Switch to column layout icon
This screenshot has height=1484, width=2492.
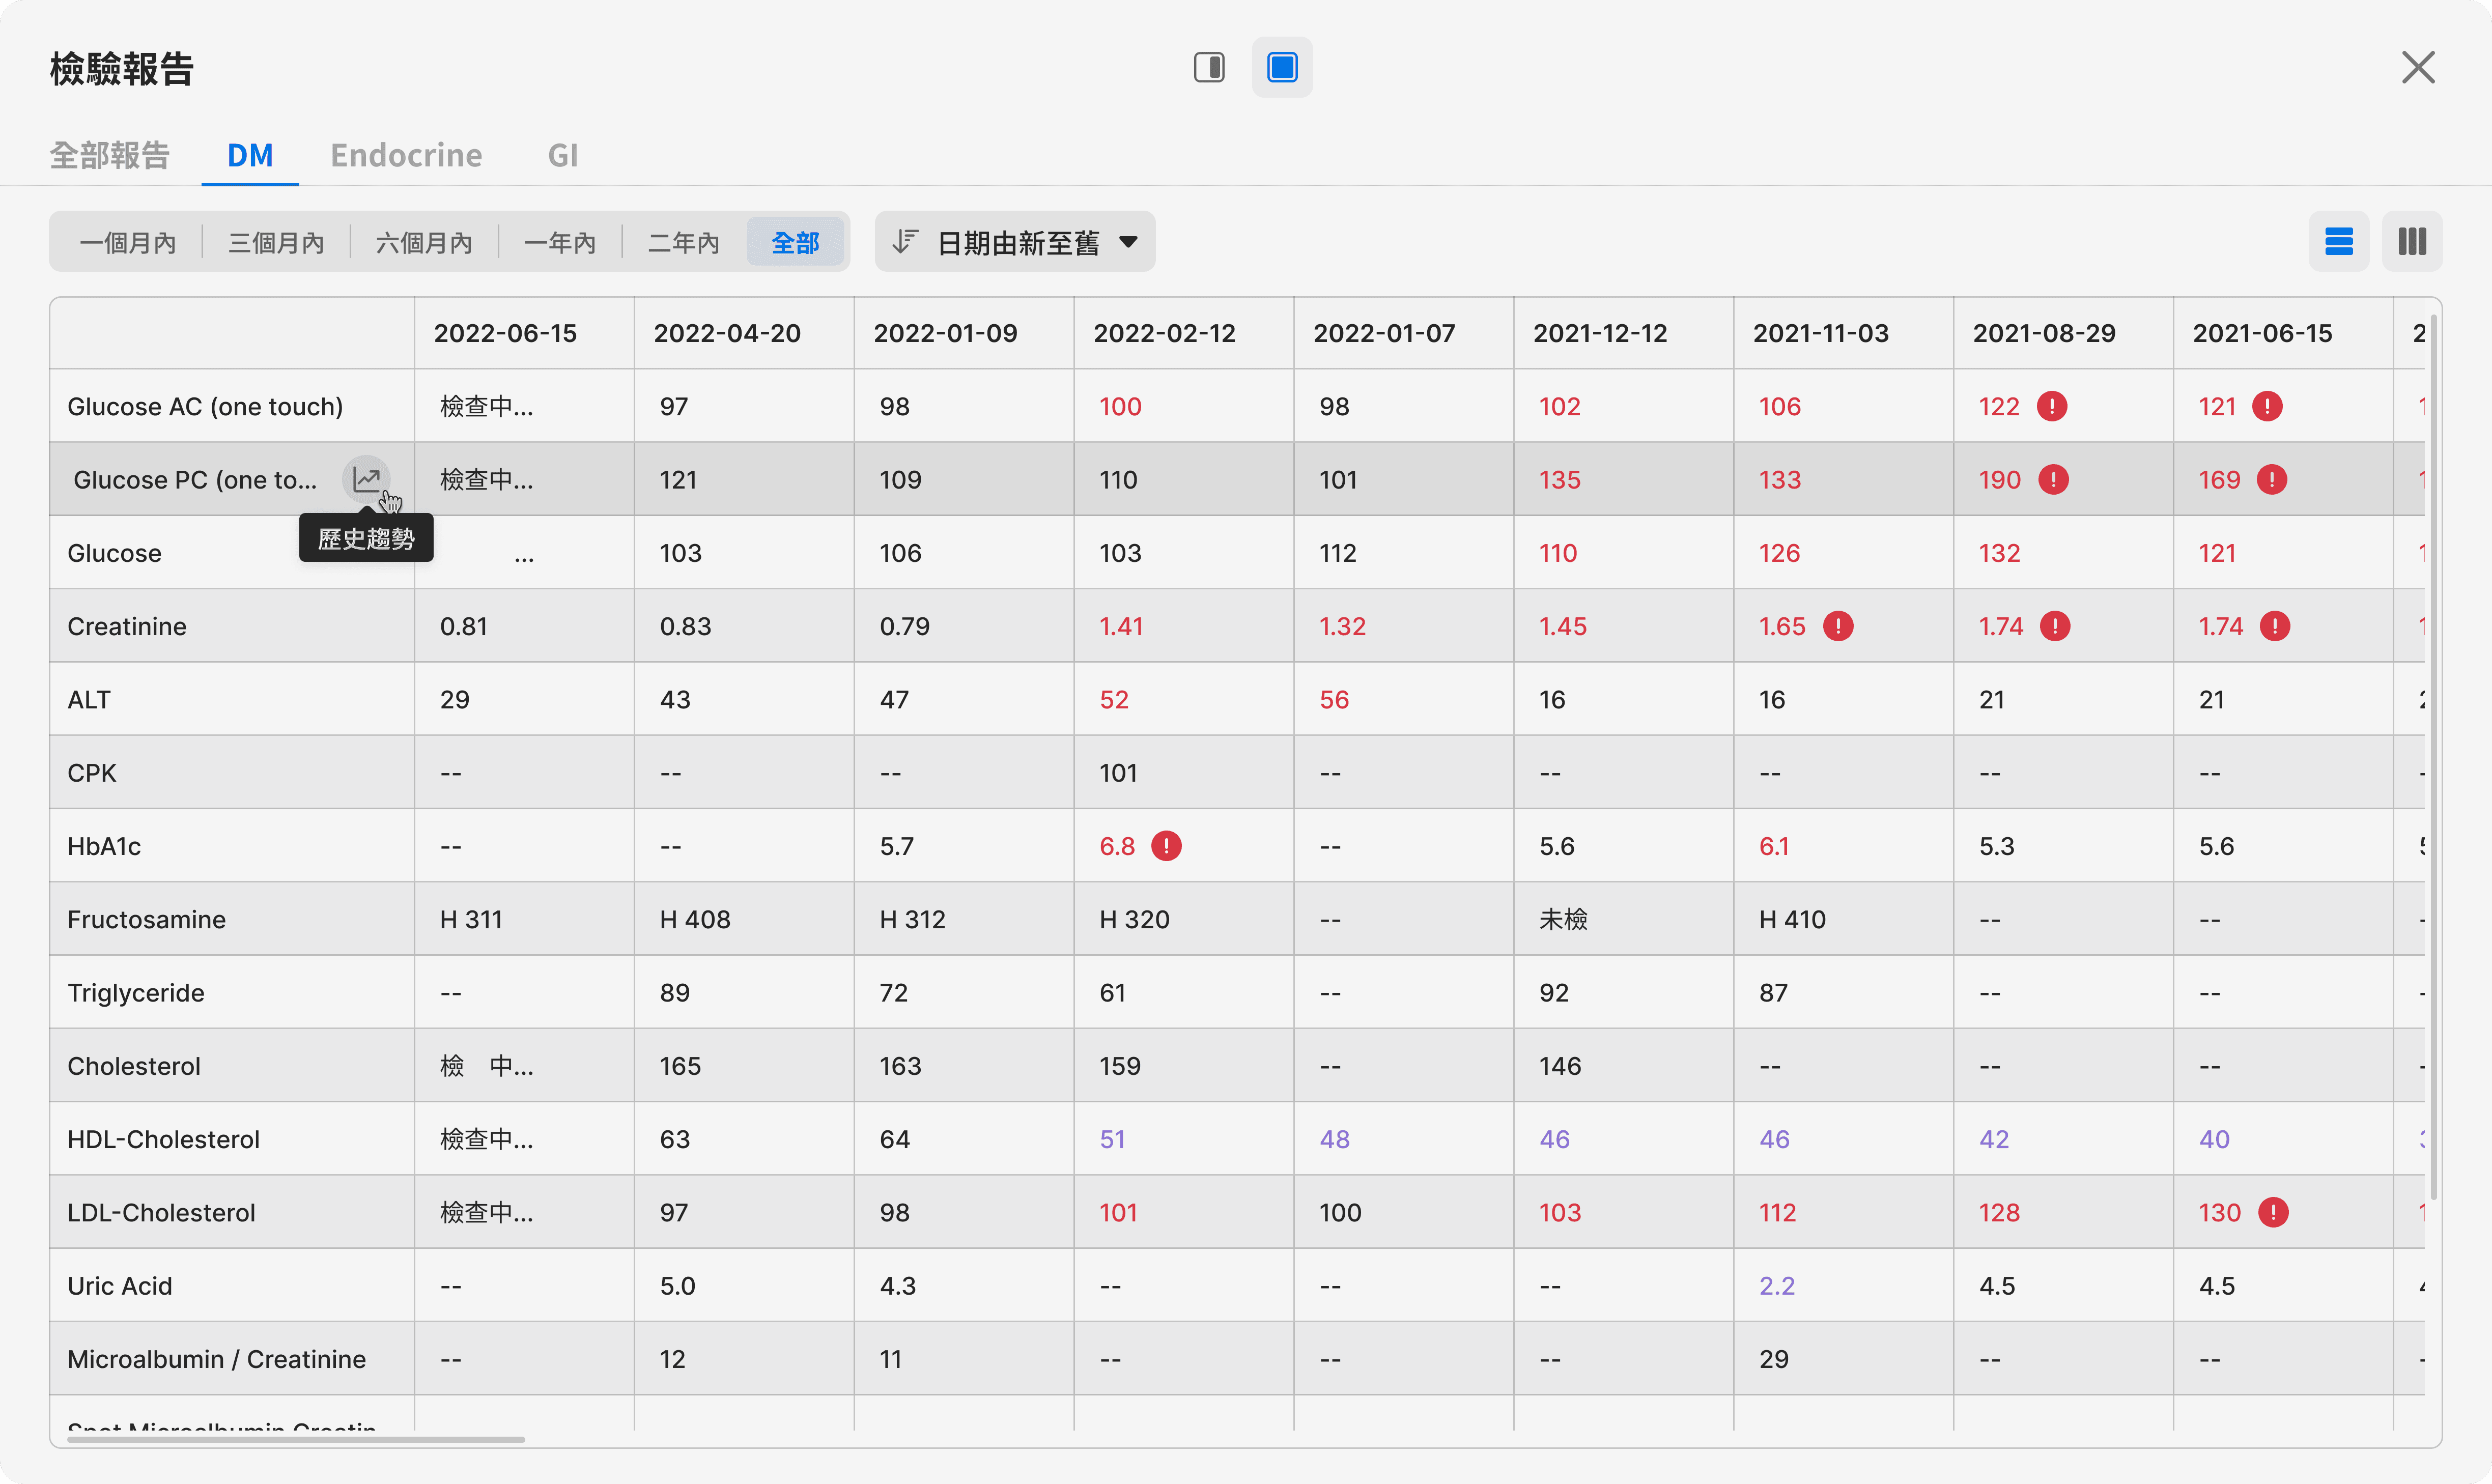(2412, 241)
